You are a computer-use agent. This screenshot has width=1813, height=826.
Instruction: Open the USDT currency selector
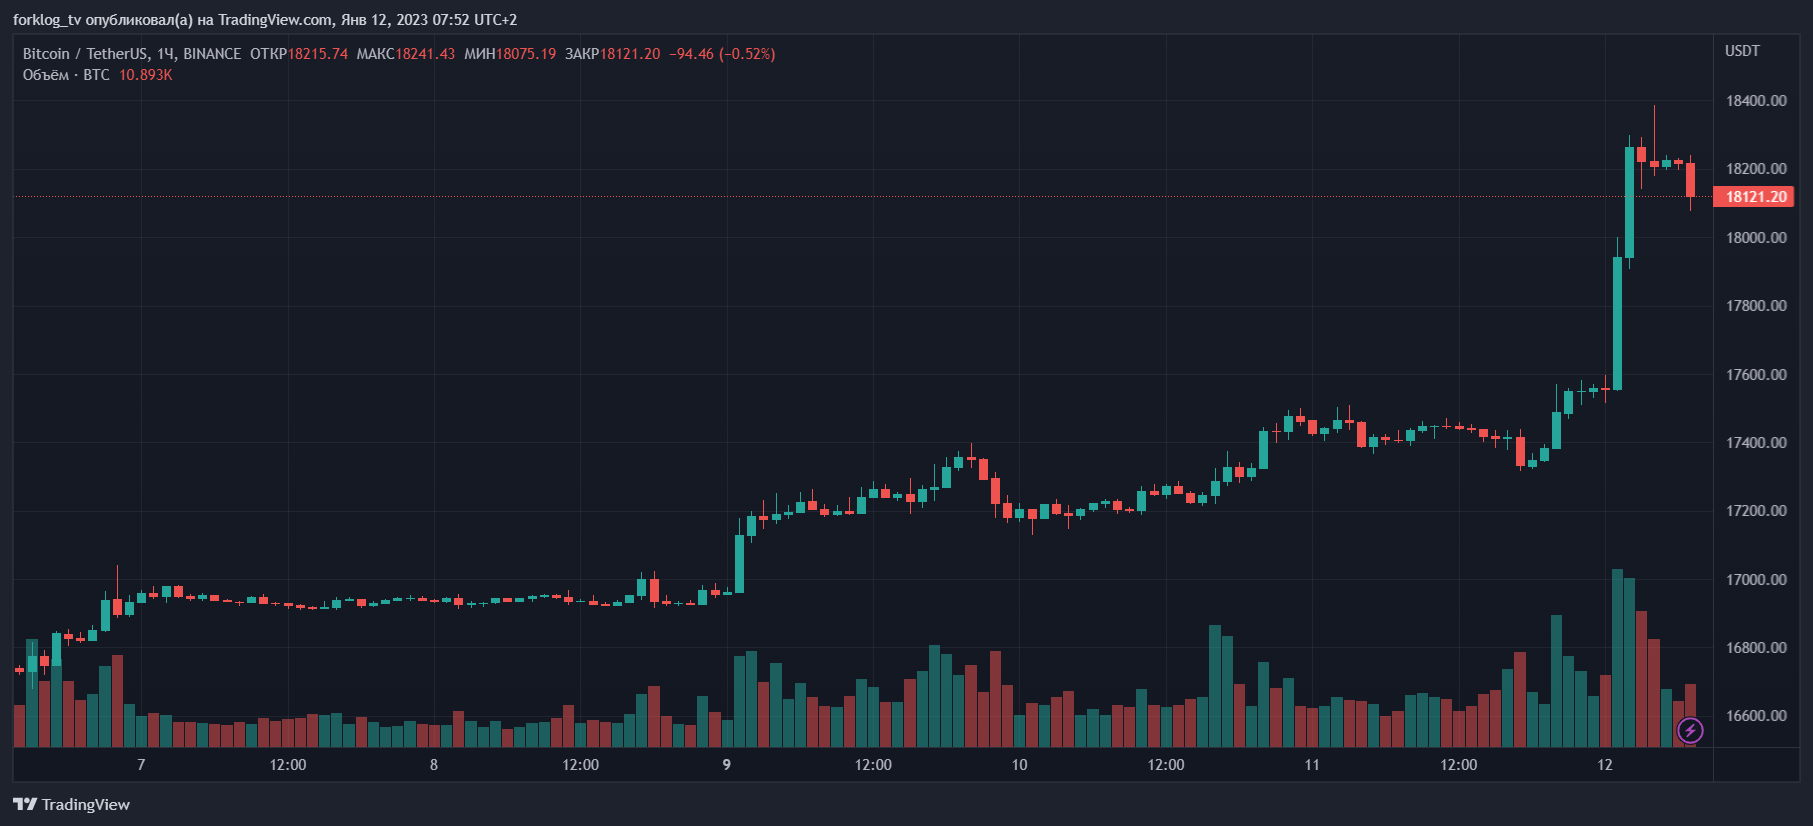pos(1742,51)
